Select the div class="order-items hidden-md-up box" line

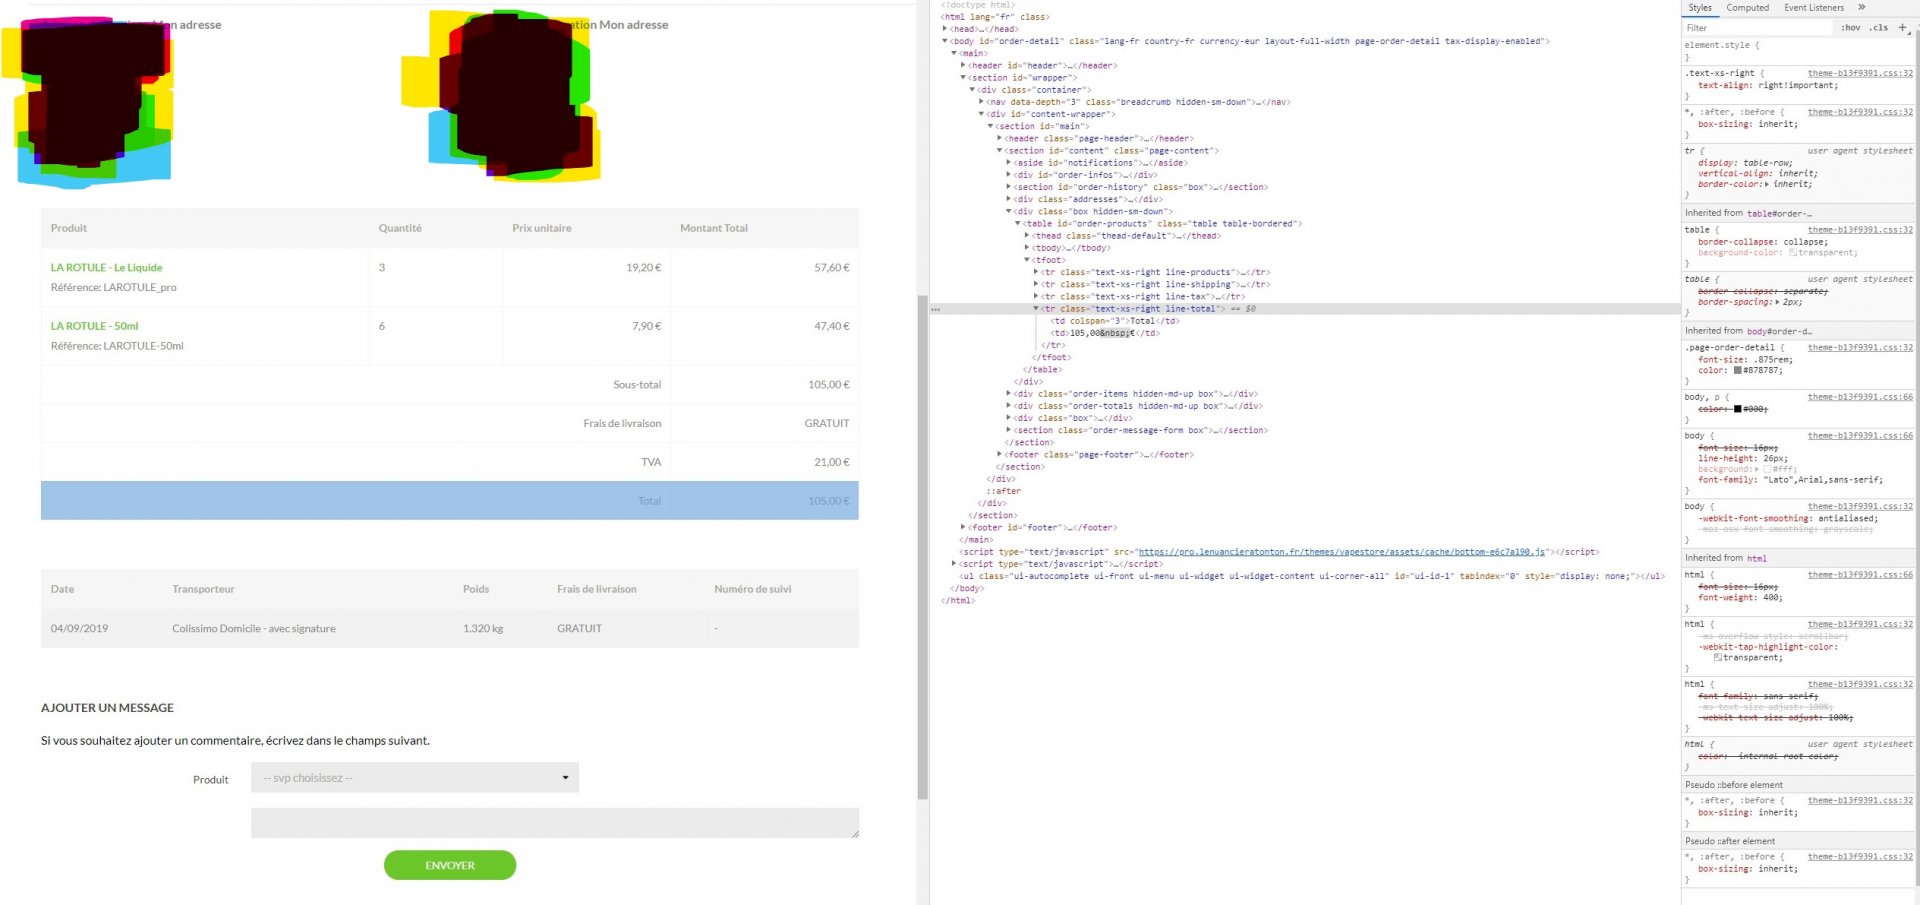point(1136,394)
